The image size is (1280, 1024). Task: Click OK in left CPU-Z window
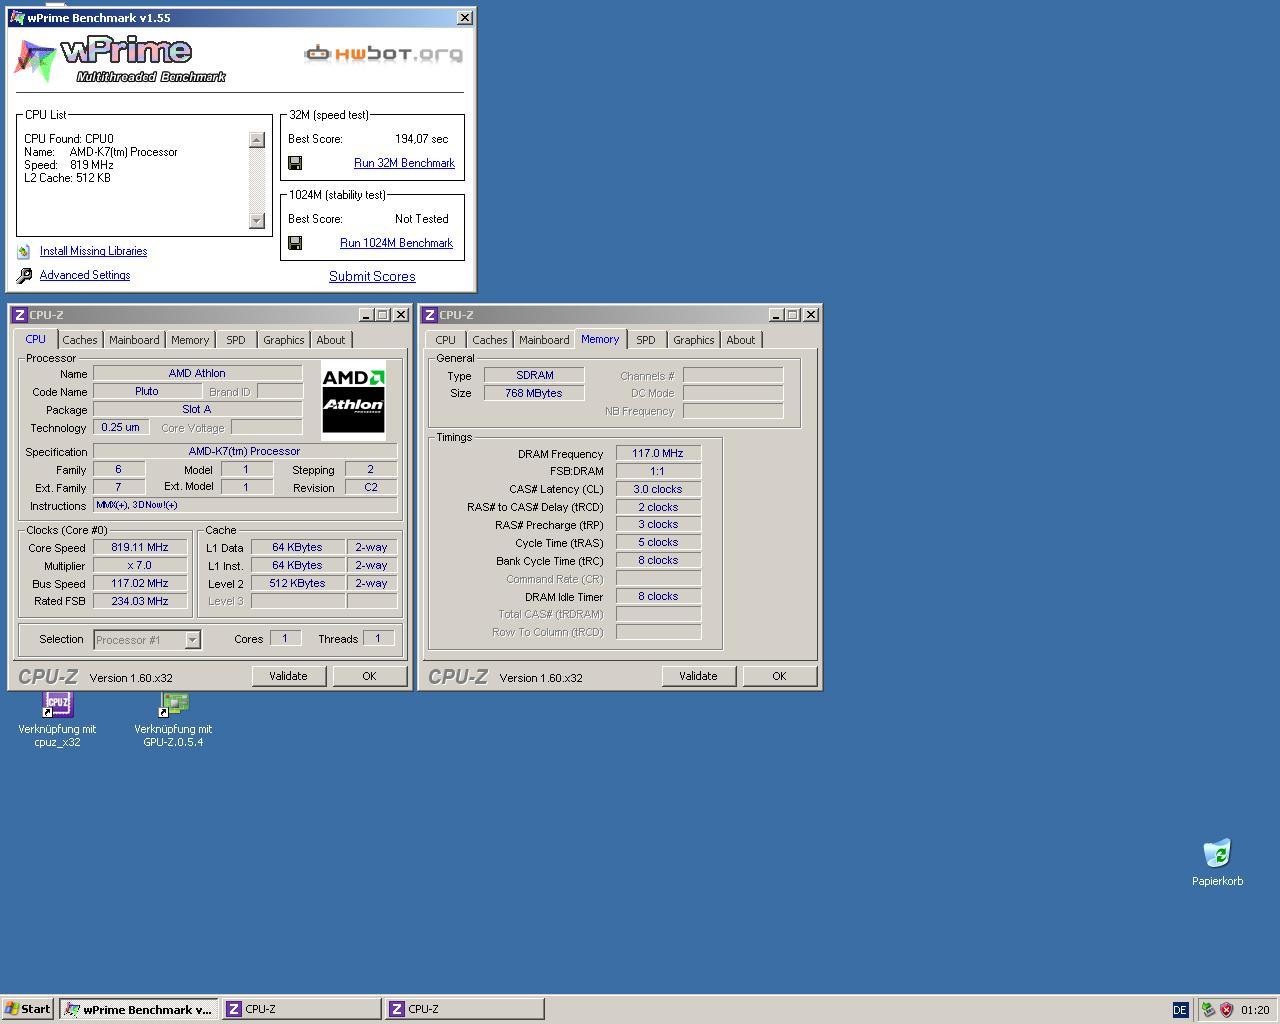[369, 676]
